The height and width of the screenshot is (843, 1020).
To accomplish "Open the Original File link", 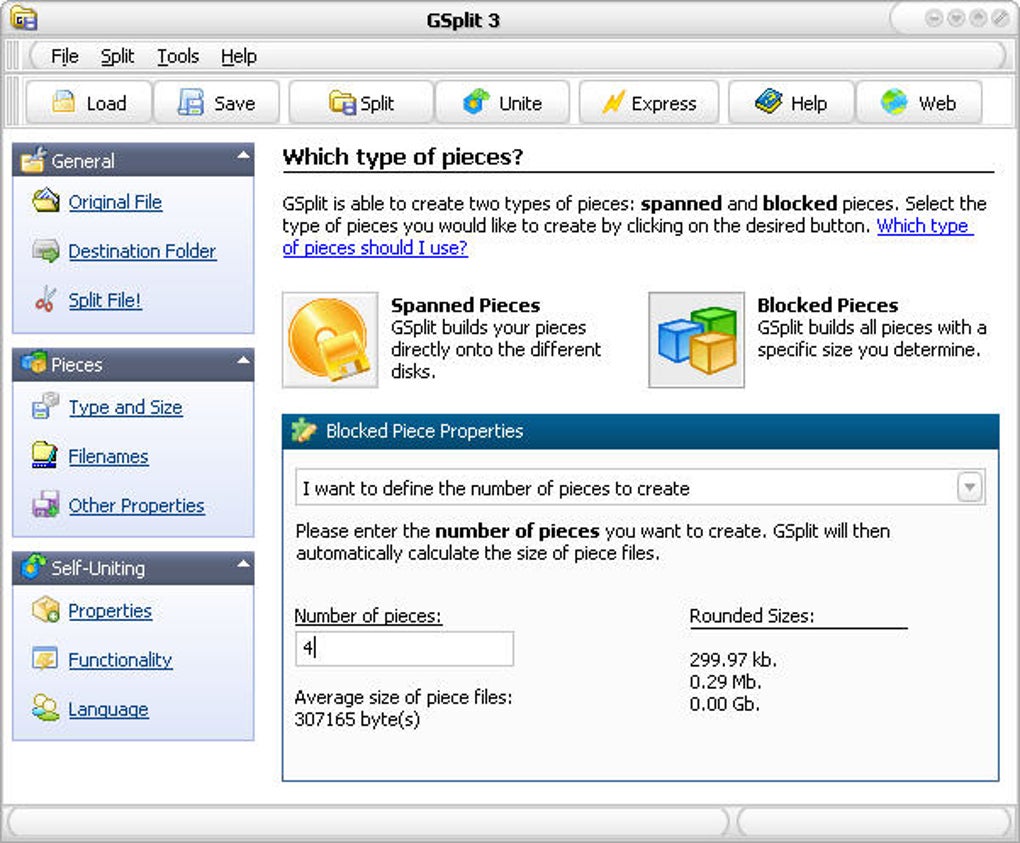I will [x=115, y=202].
